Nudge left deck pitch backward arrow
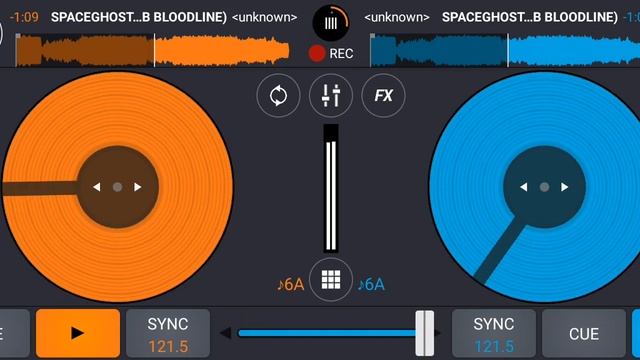This screenshot has width=640, height=360. (x=96, y=187)
